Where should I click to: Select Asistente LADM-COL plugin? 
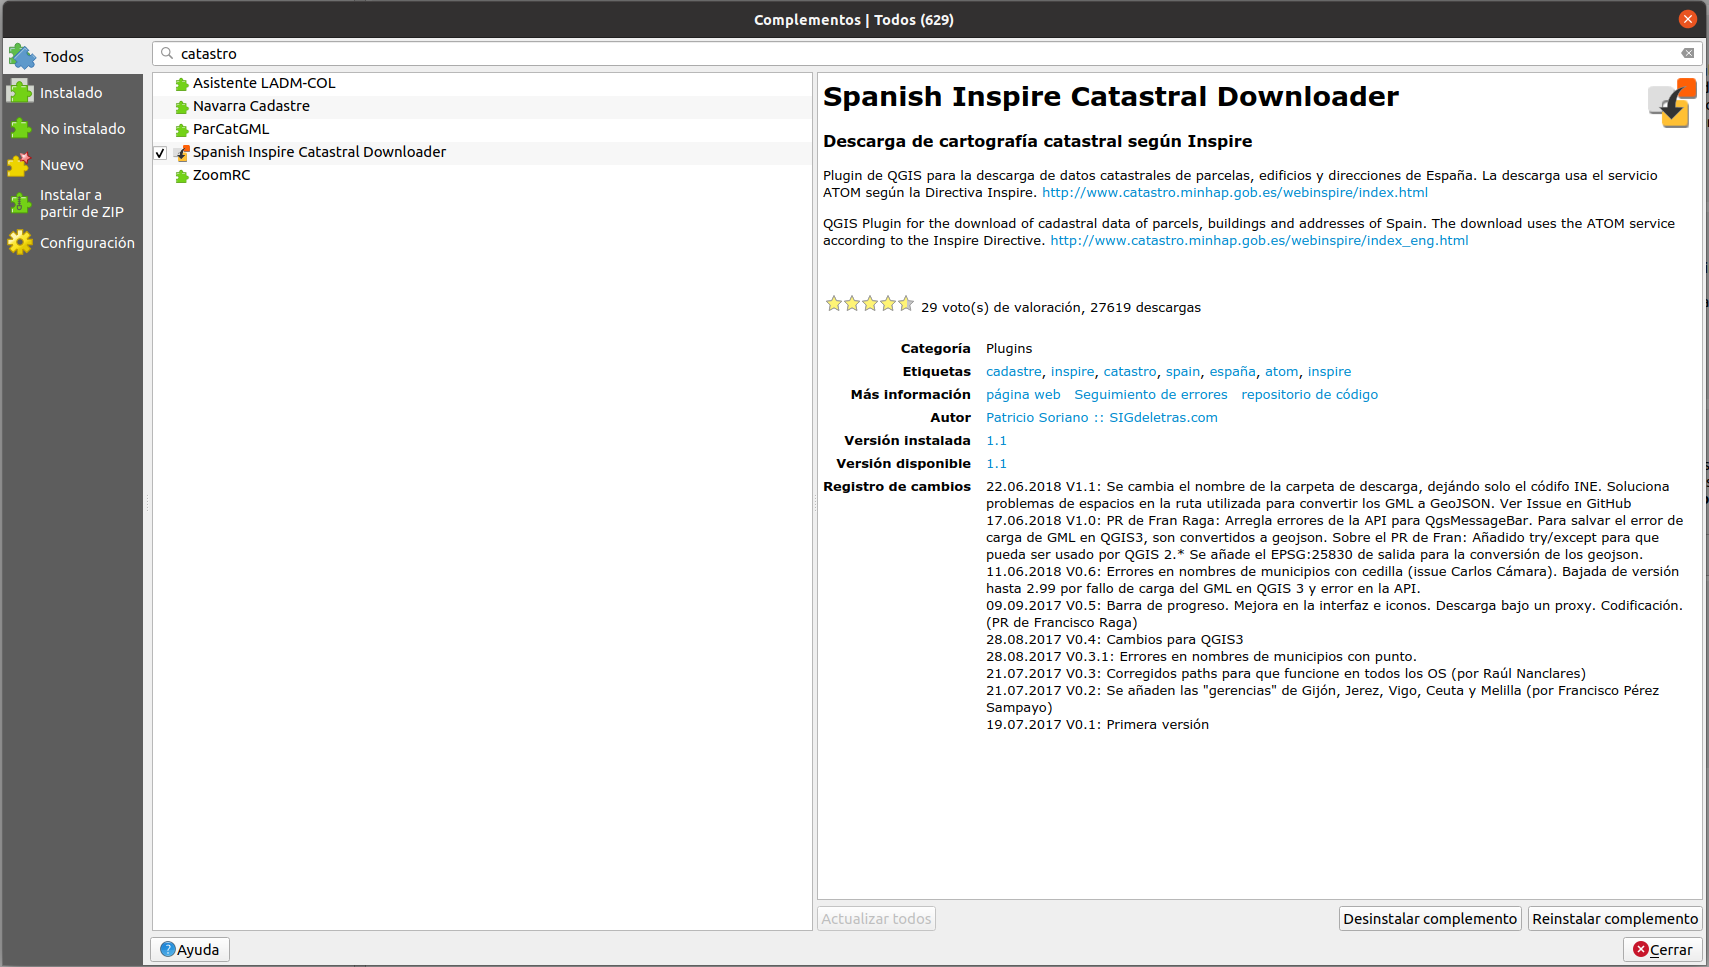[x=482, y=83]
